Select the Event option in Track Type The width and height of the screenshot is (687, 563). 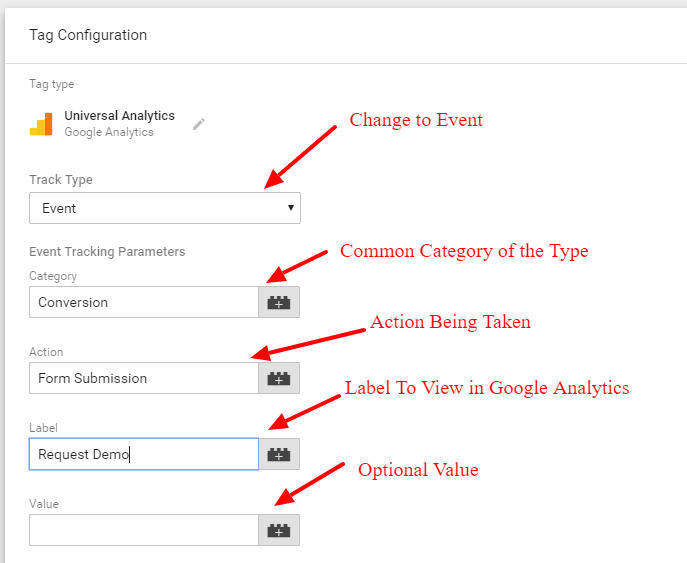165,208
